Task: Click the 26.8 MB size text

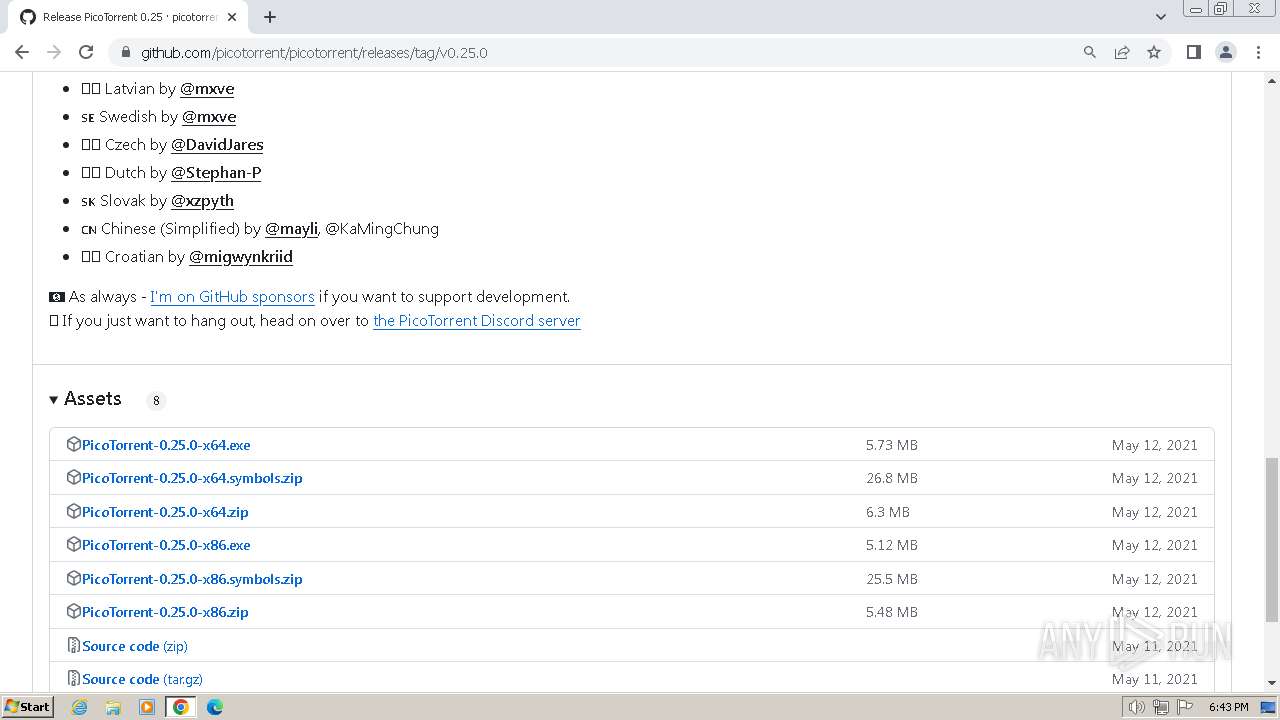Action: tap(892, 478)
